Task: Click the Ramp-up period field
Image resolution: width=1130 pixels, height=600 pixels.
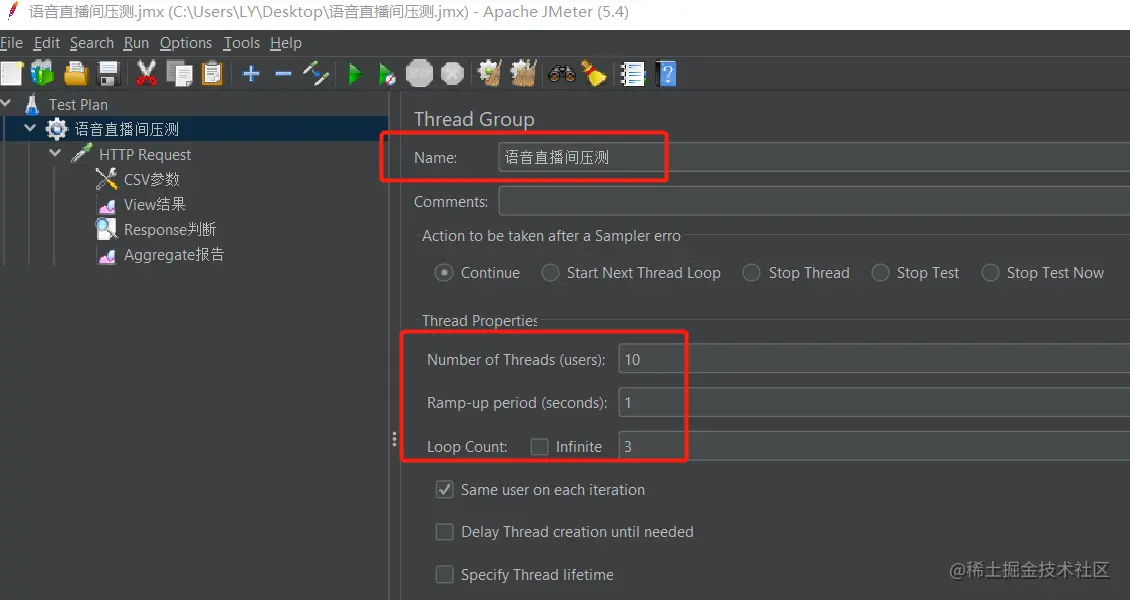Action: (874, 403)
